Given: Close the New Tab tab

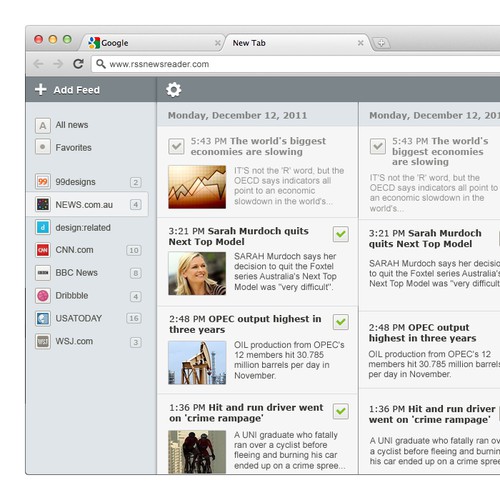Looking at the screenshot, I should pos(360,43).
